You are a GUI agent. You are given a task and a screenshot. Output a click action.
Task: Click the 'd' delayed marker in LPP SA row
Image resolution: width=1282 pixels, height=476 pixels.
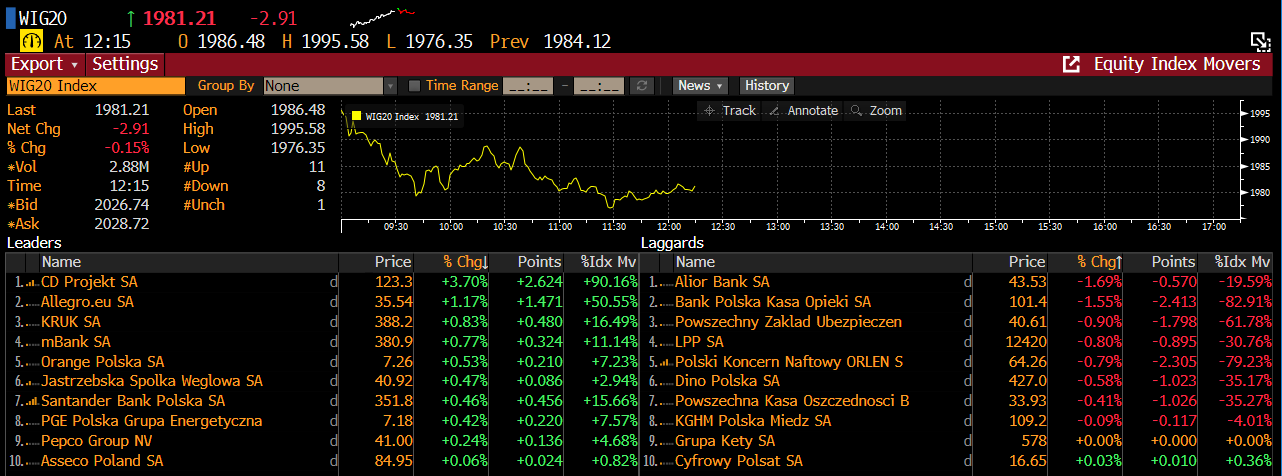click(x=967, y=342)
